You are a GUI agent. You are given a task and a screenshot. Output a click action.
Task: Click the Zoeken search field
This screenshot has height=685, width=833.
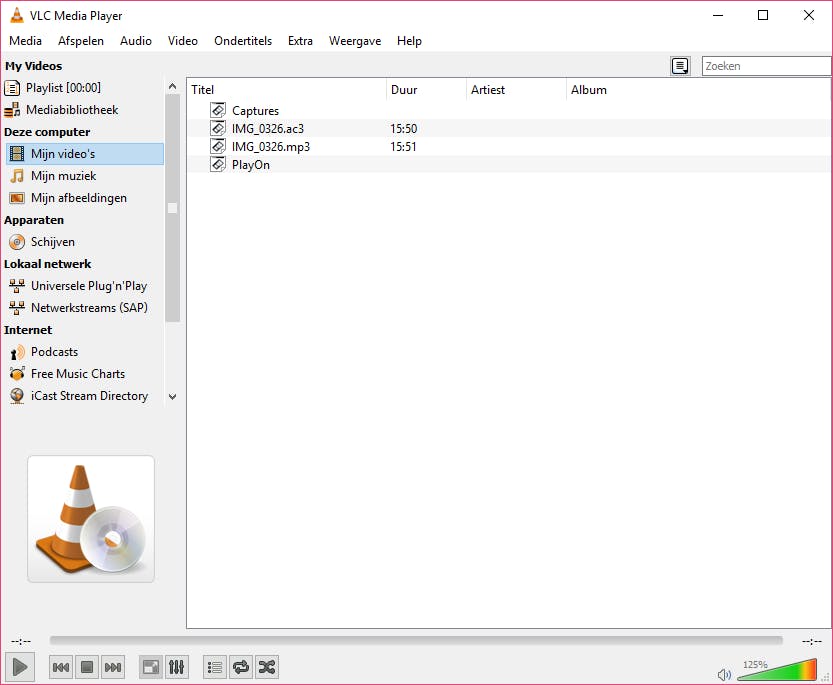click(x=767, y=66)
